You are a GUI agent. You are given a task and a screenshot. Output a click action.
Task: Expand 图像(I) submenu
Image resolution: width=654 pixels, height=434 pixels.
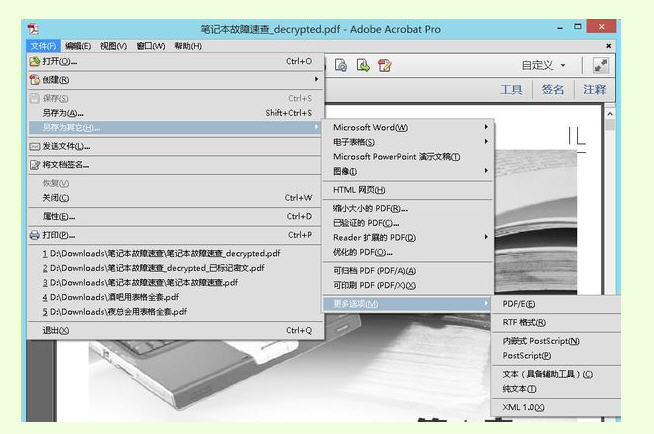486,171
